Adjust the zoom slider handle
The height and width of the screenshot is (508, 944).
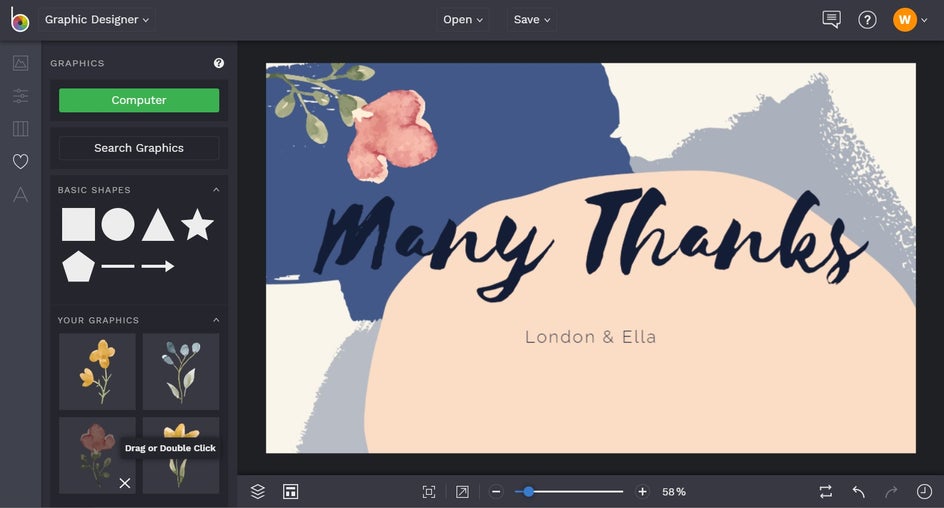(528, 492)
